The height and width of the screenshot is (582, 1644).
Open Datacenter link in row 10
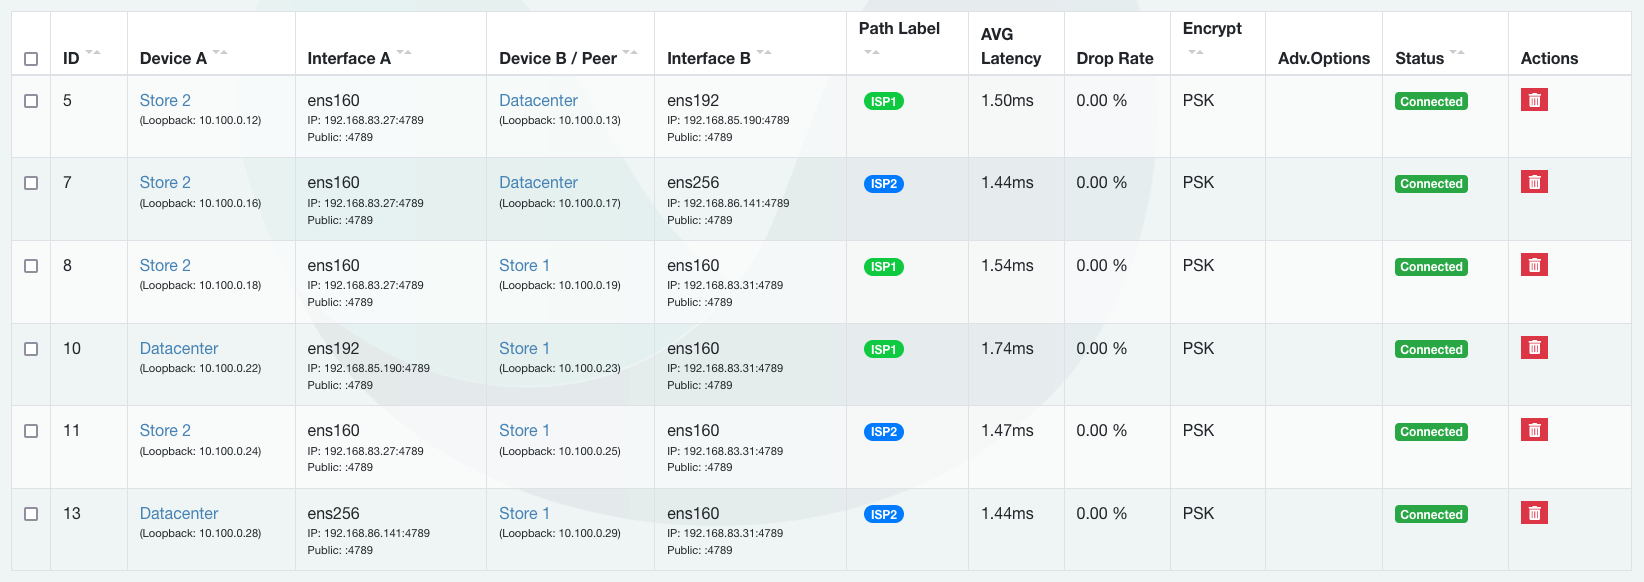(179, 348)
